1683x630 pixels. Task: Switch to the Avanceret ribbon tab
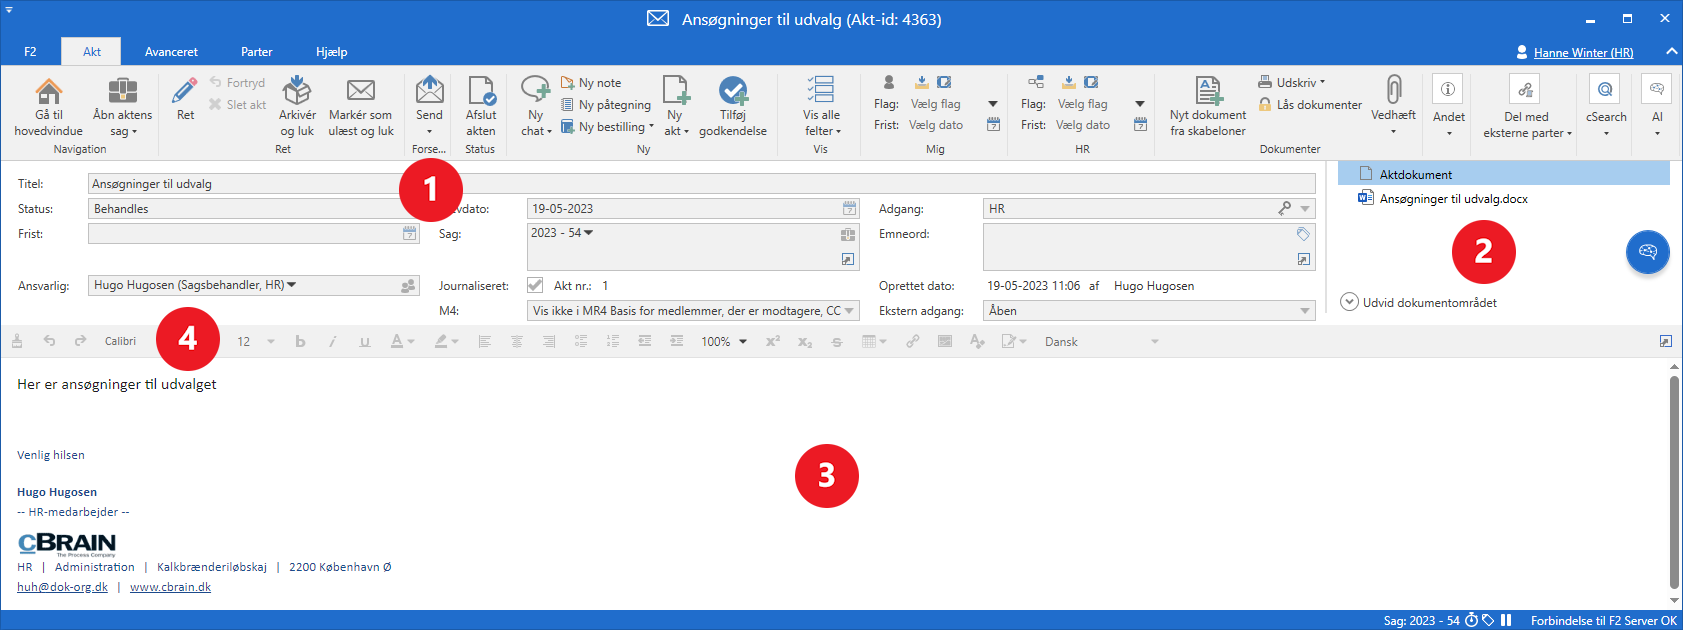pyautogui.click(x=171, y=52)
